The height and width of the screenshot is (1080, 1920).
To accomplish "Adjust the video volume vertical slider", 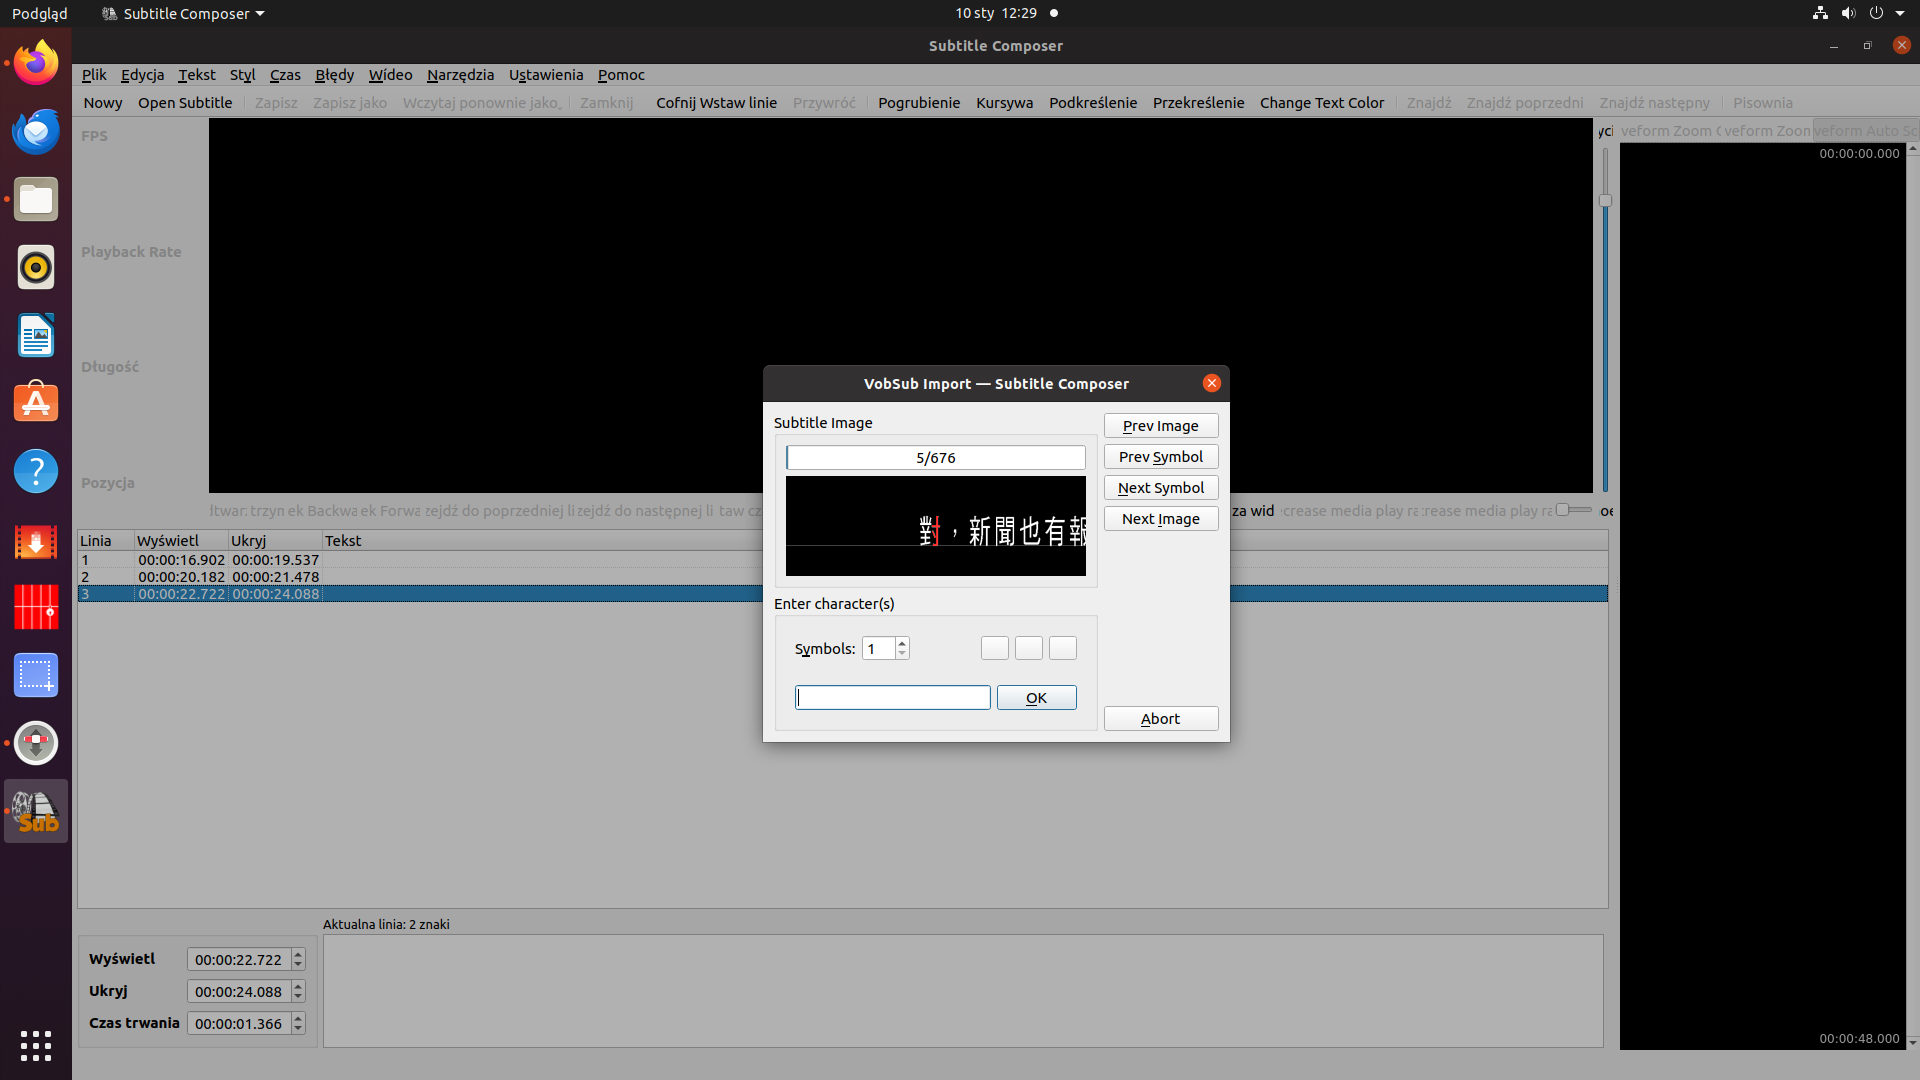I will pos(1605,201).
